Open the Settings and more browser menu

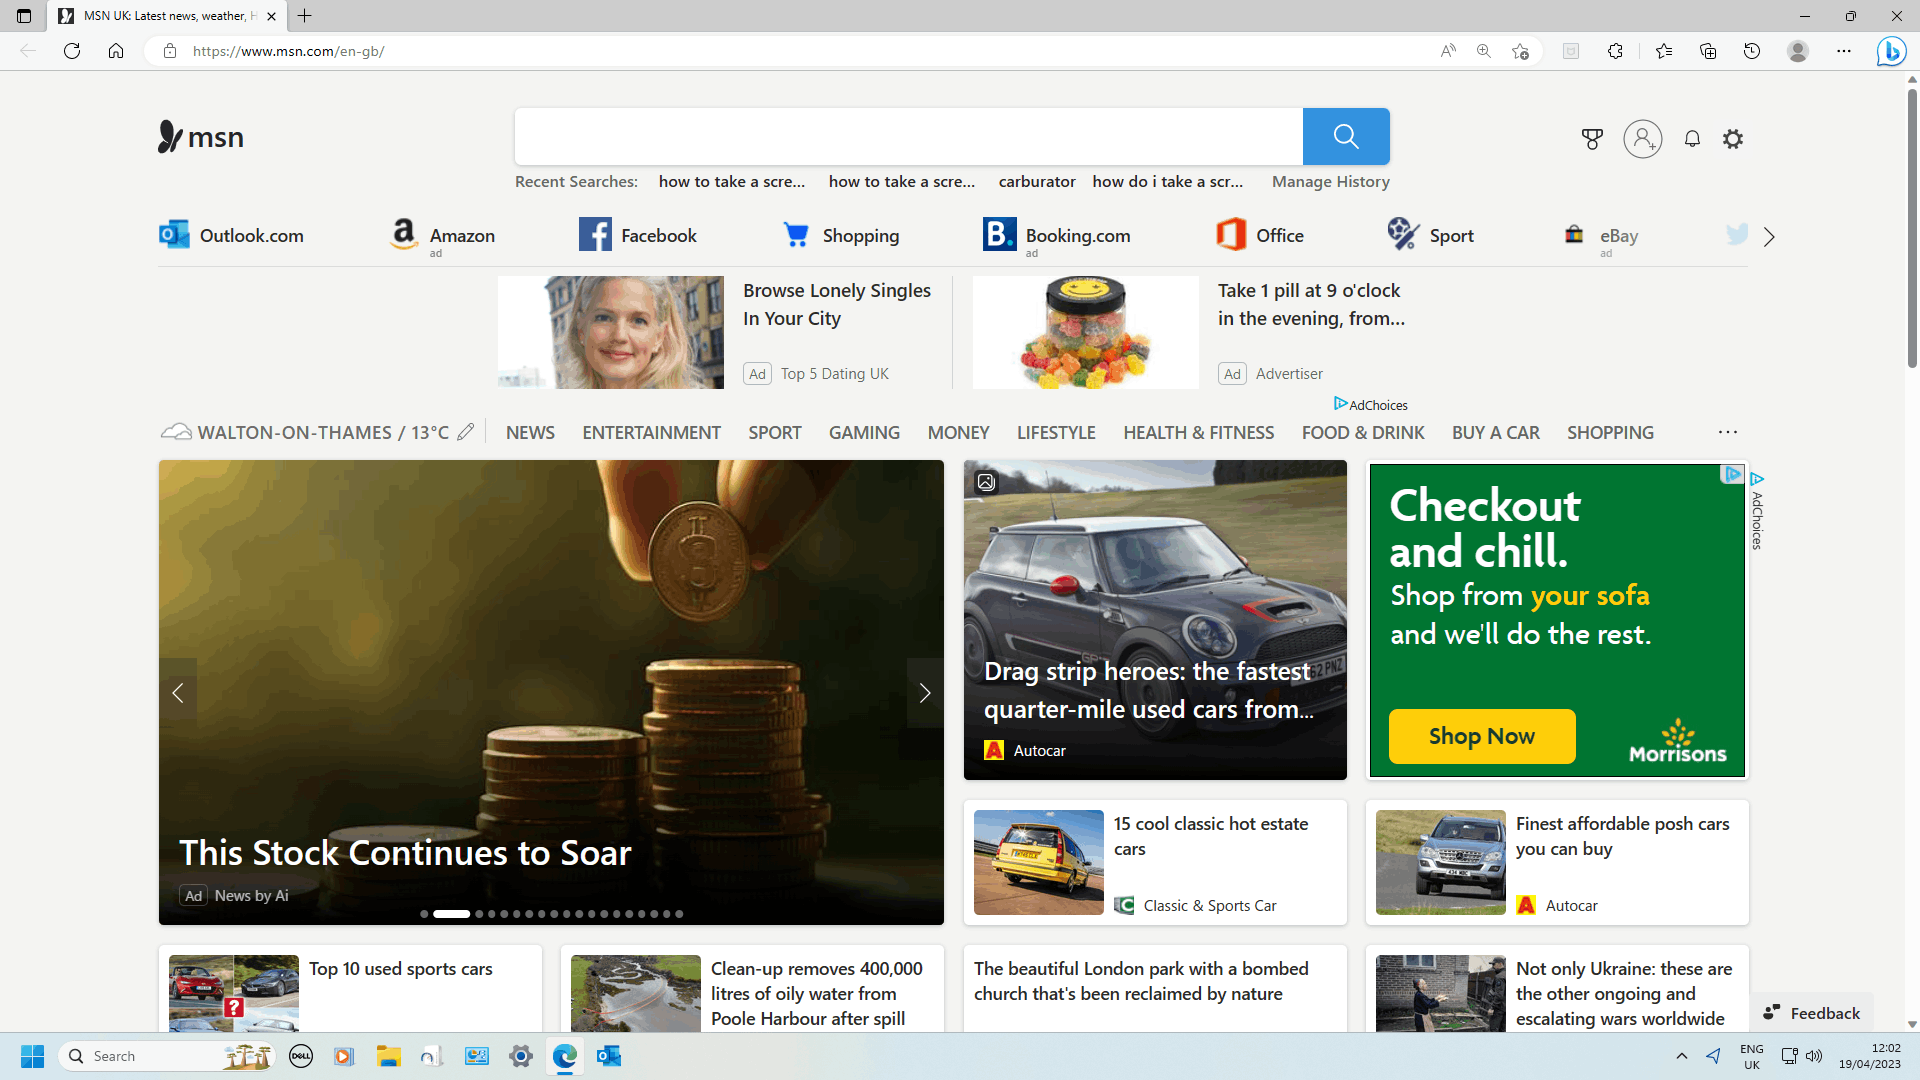(1844, 50)
